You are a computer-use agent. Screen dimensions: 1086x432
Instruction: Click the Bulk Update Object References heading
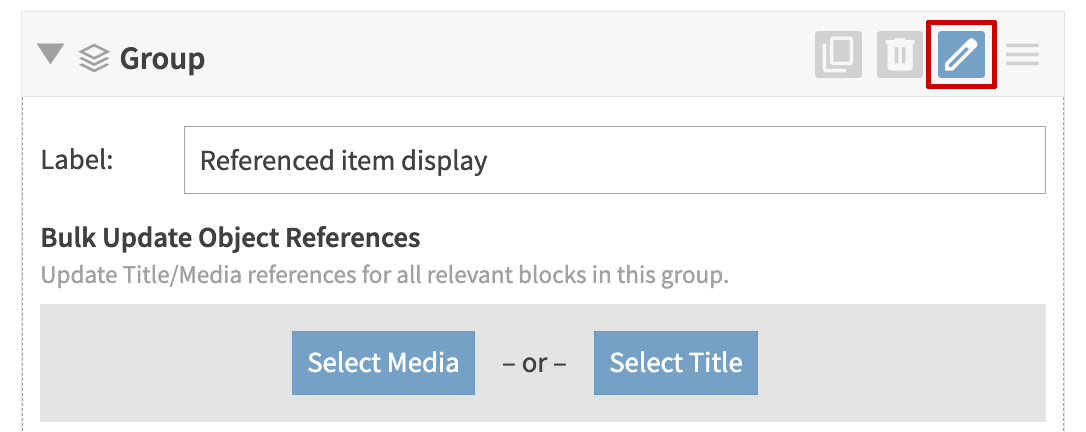coord(230,238)
